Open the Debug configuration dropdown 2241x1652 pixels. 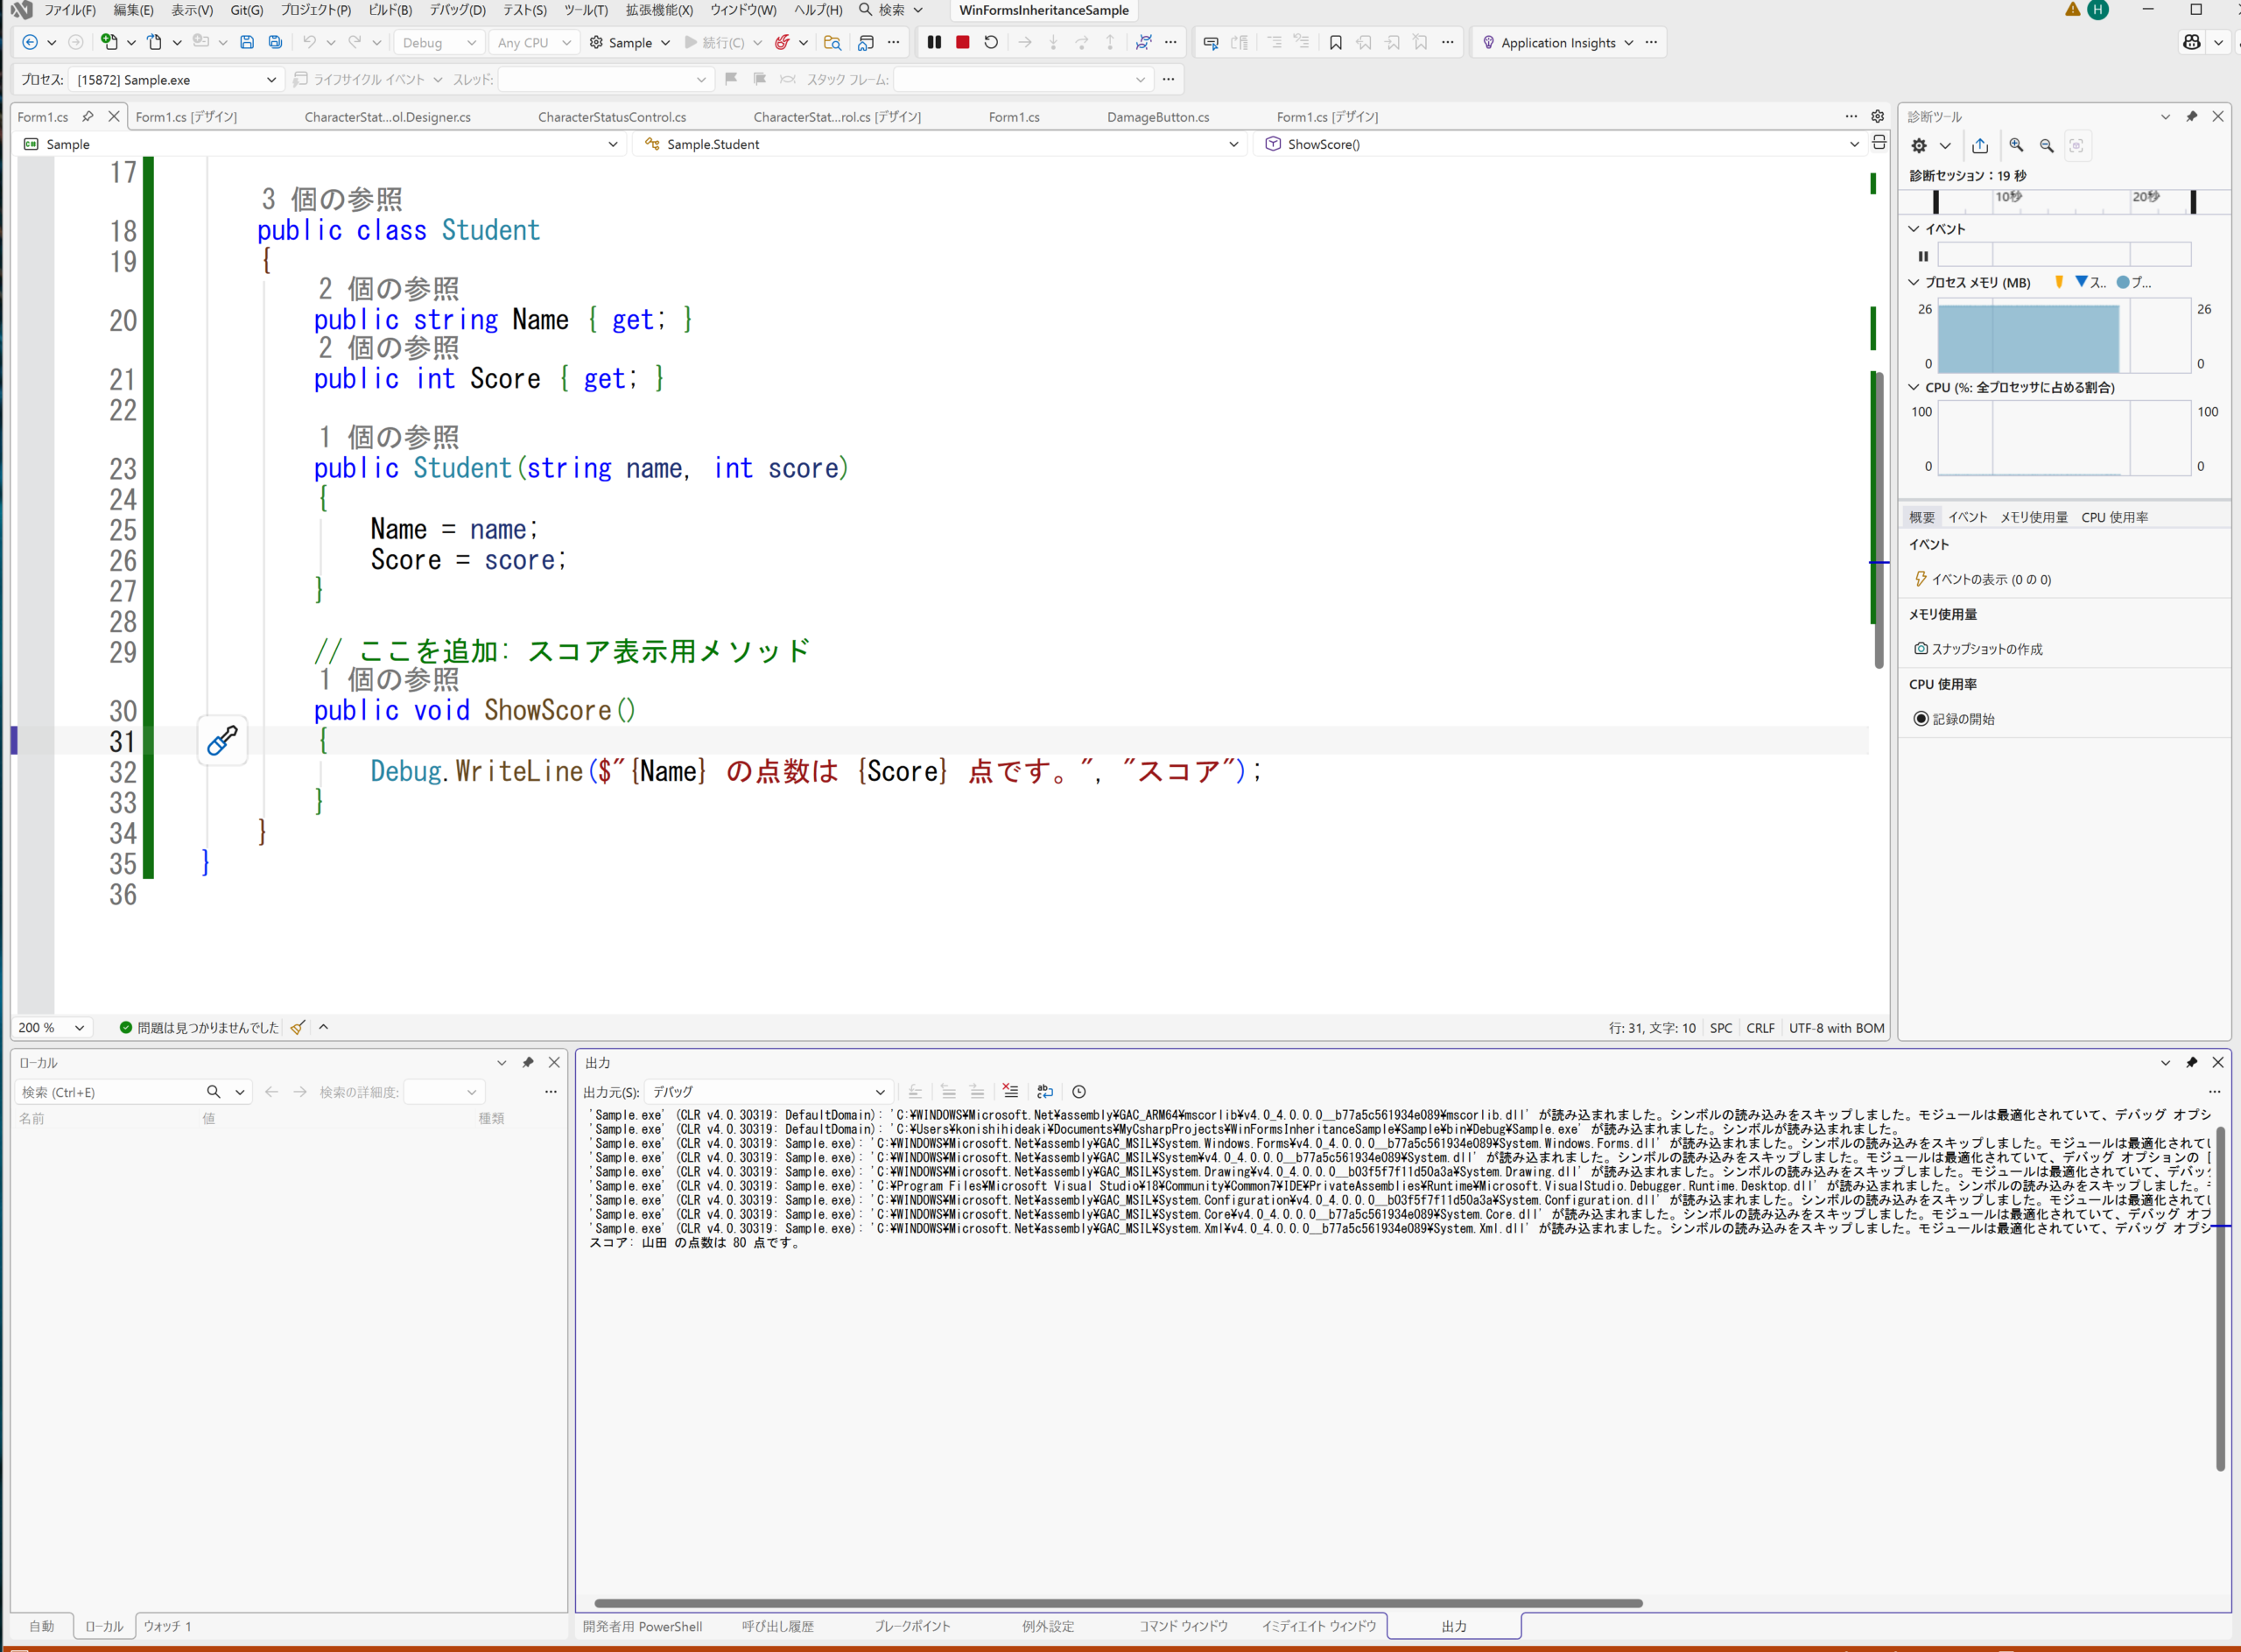click(439, 43)
